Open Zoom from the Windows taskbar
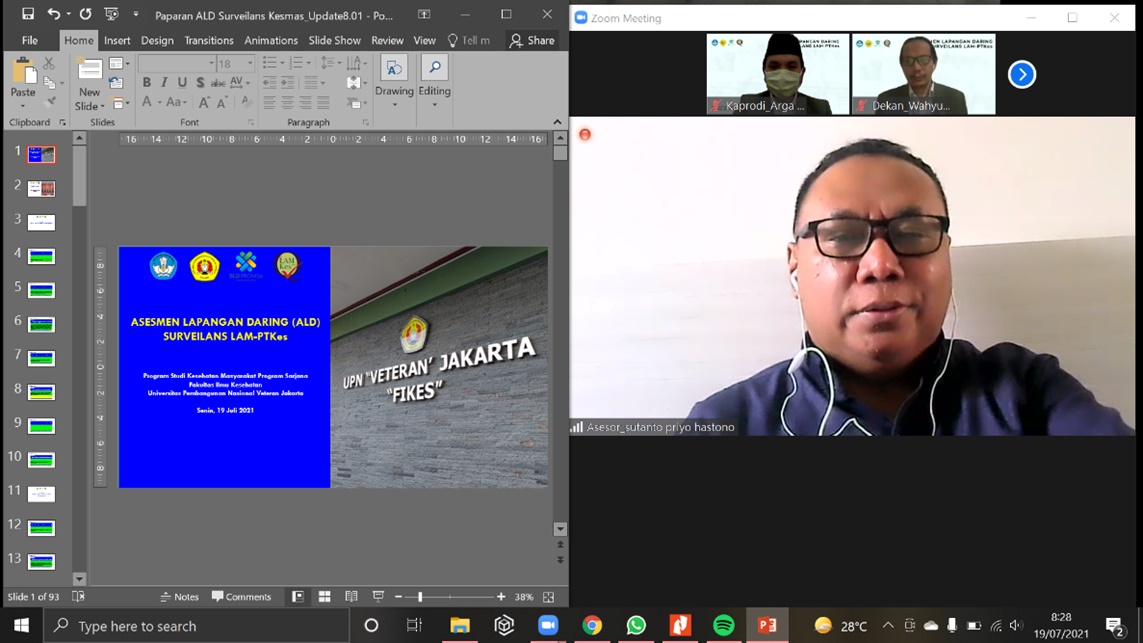1143x643 pixels. (548, 625)
